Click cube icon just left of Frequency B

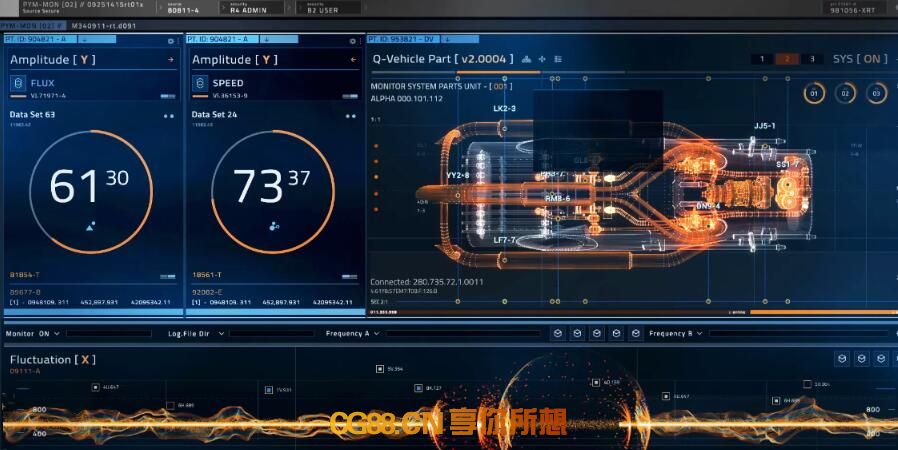coord(636,333)
